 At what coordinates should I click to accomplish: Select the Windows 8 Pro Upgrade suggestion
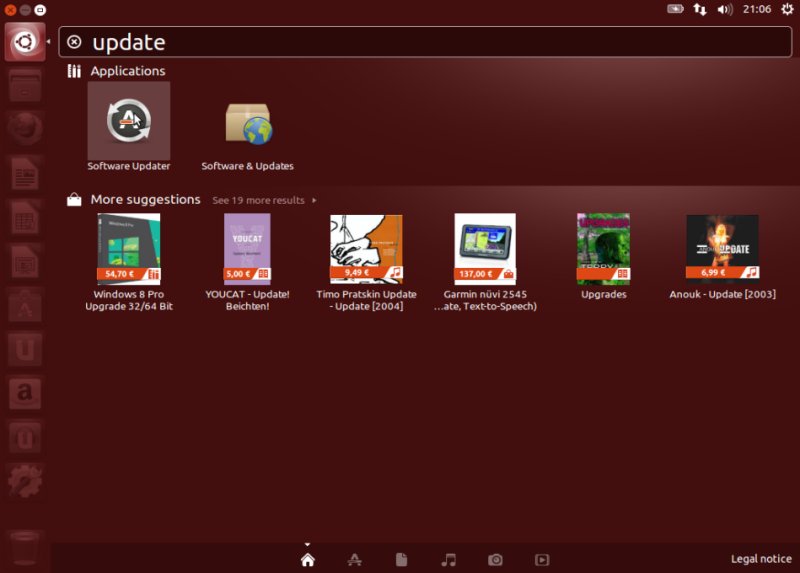coord(129,262)
